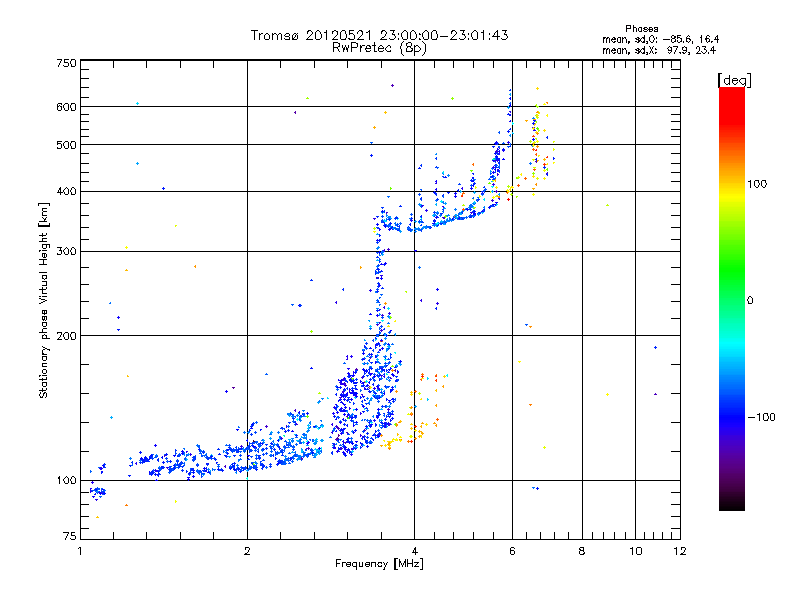Click the x-axis tick label '10'
This screenshot has width=800, height=600.
[x=636, y=551]
